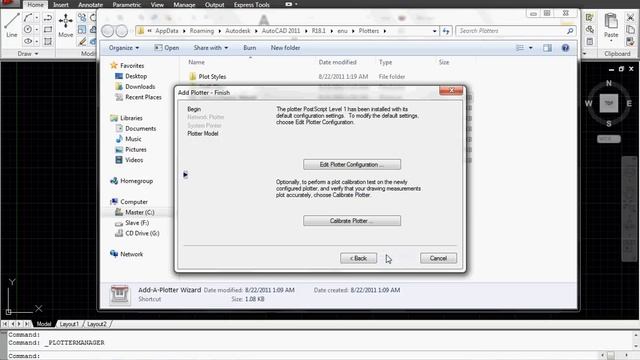This screenshot has width=640, height=360.
Task: Switch to the Layout2 tab
Action: pos(97,324)
